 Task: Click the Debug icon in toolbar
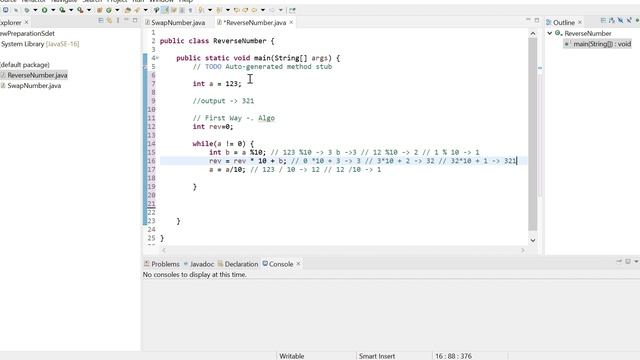click(27, 10)
